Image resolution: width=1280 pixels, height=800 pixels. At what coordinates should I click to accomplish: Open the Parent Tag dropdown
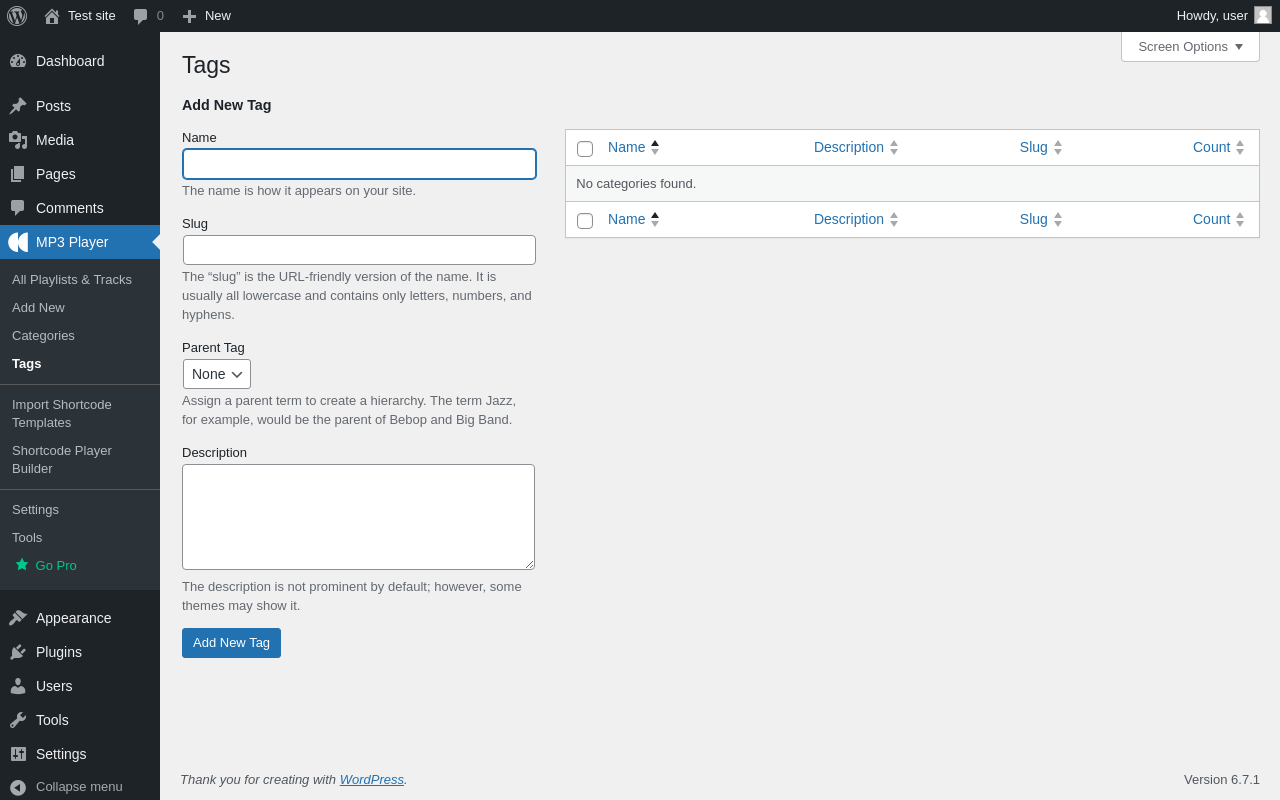tap(217, 374)
